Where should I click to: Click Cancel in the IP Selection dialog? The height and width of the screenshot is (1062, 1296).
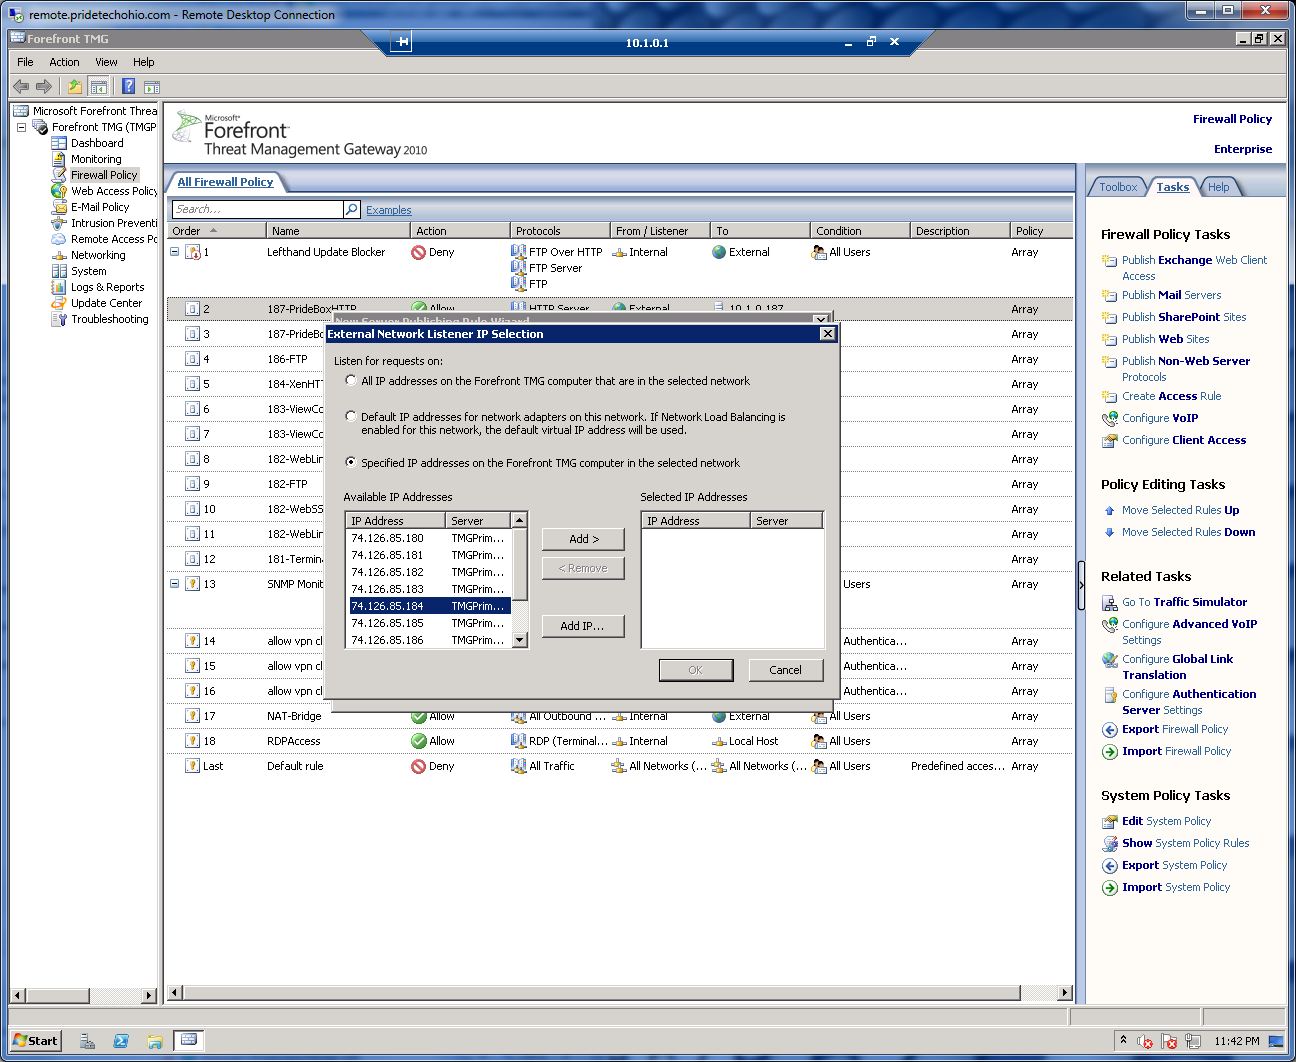785,670
